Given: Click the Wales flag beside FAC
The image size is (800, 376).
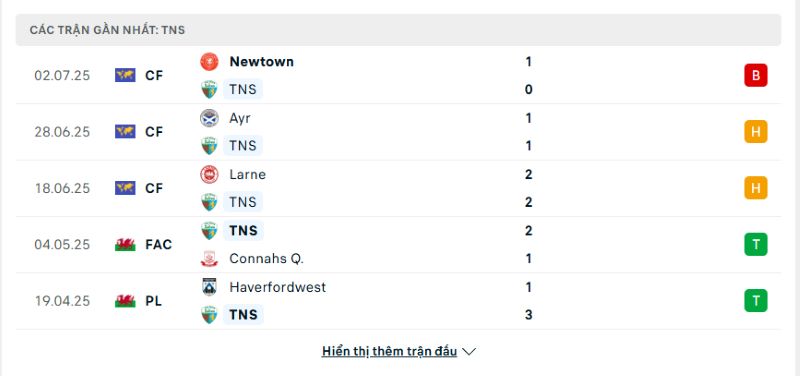Looking at the screenshot, I should 125,245.
